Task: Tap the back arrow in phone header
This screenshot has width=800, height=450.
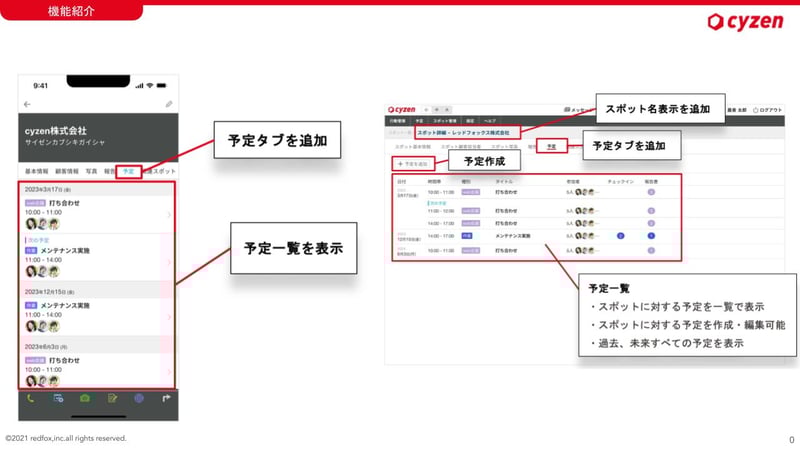Action: point(27,104)
